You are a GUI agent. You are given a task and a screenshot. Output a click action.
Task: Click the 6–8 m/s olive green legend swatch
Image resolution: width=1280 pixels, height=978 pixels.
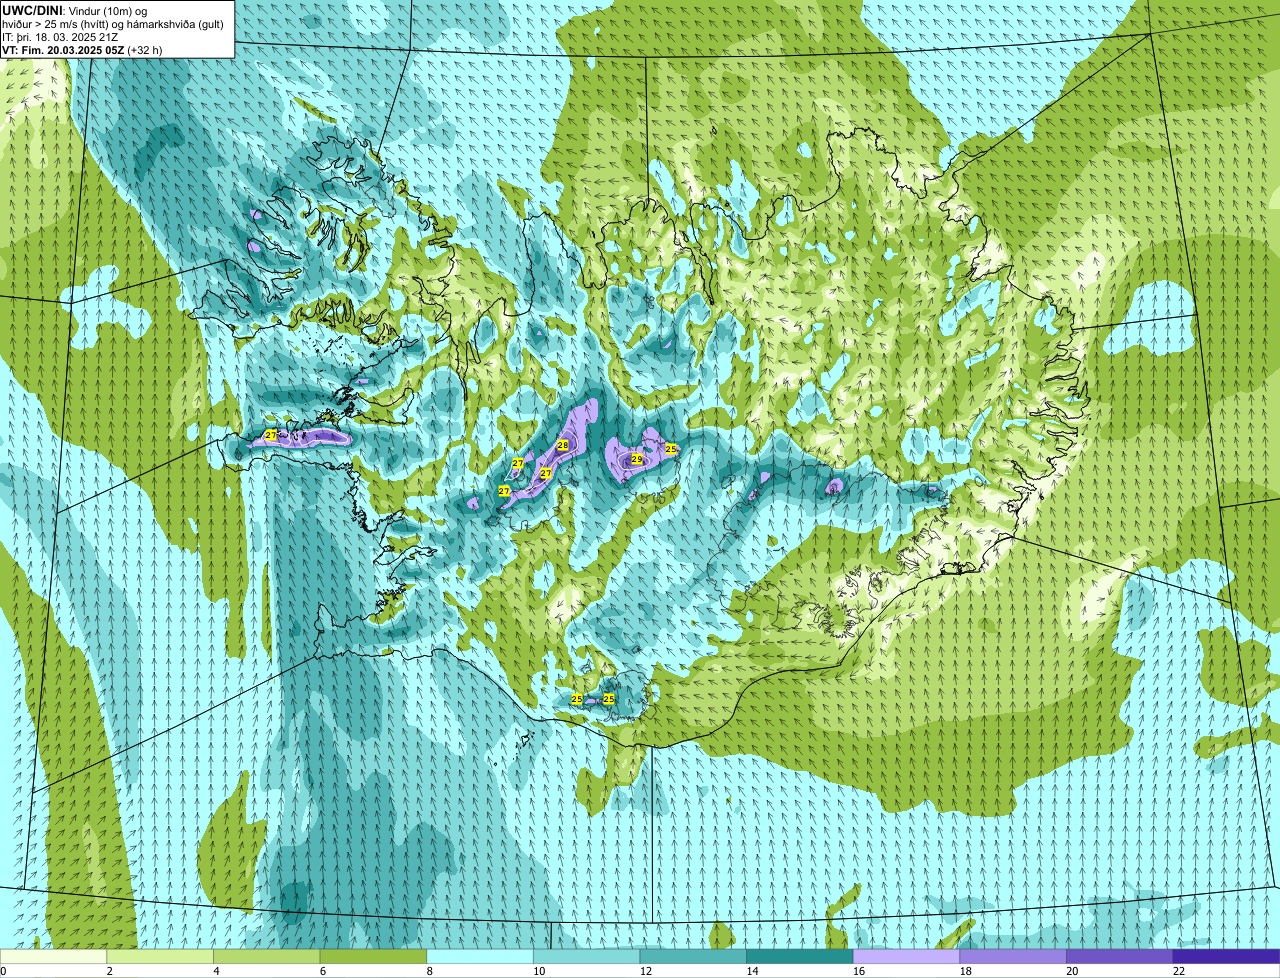[x=373, y=957]
